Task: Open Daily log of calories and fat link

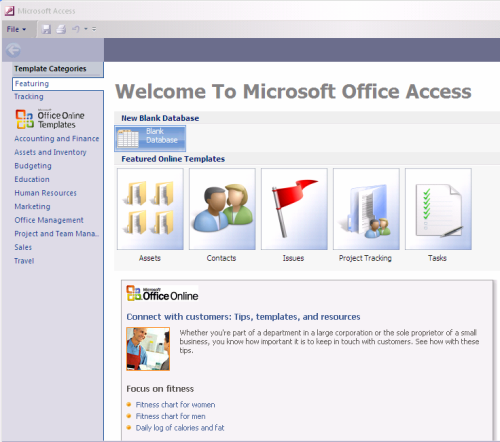Action: 180,428
